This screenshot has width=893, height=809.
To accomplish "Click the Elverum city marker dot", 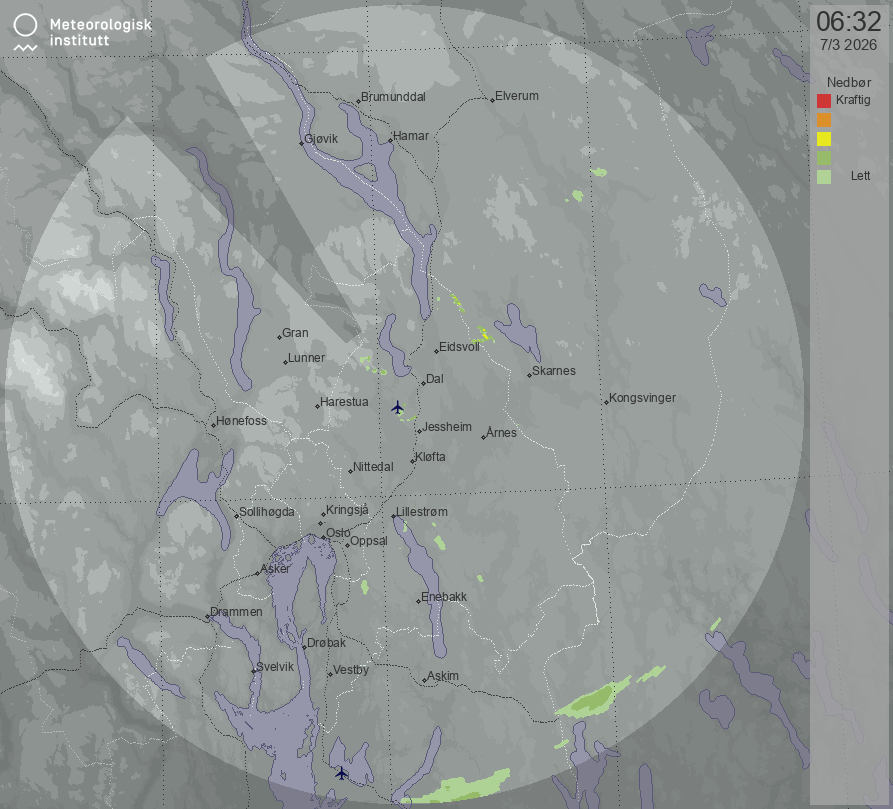I will [x=493, y=100].
